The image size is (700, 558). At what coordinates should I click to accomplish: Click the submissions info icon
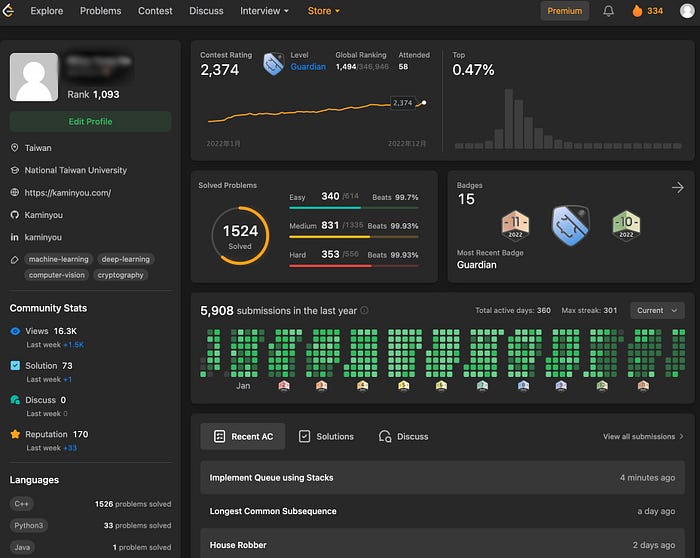(364, 310)
